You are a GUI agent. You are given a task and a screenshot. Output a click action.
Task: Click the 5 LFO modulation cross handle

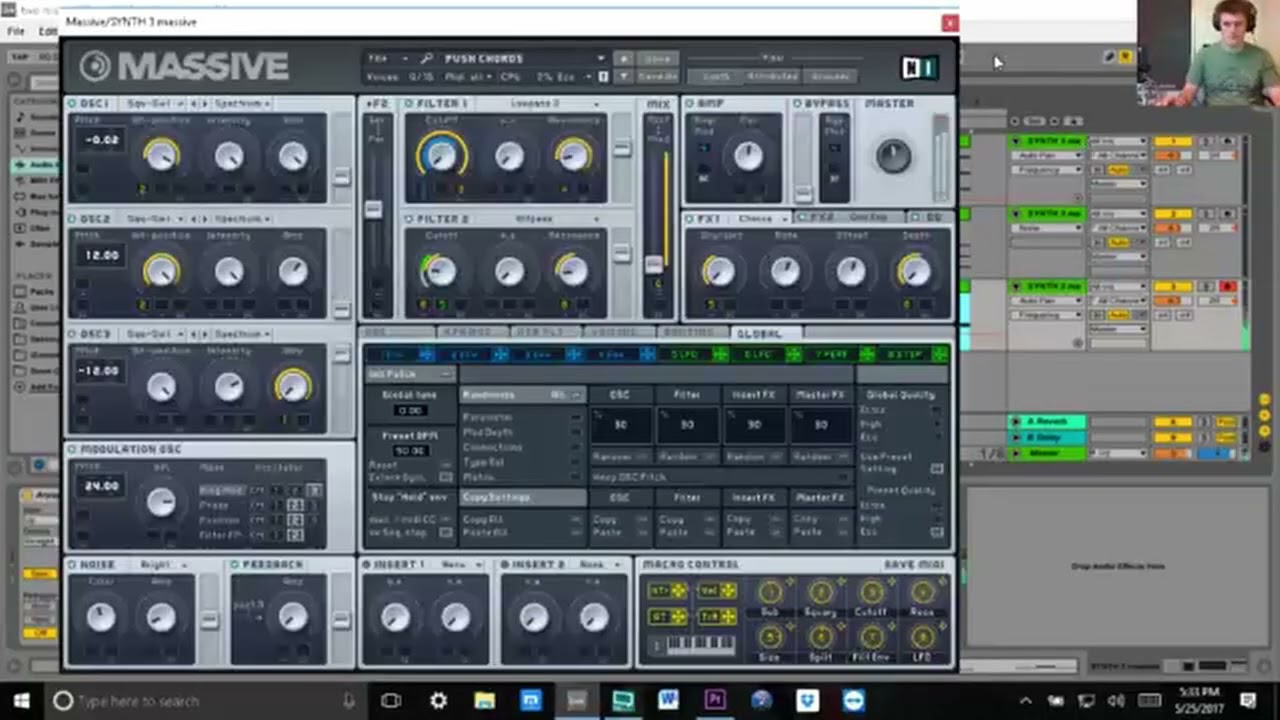coord(720,354)
